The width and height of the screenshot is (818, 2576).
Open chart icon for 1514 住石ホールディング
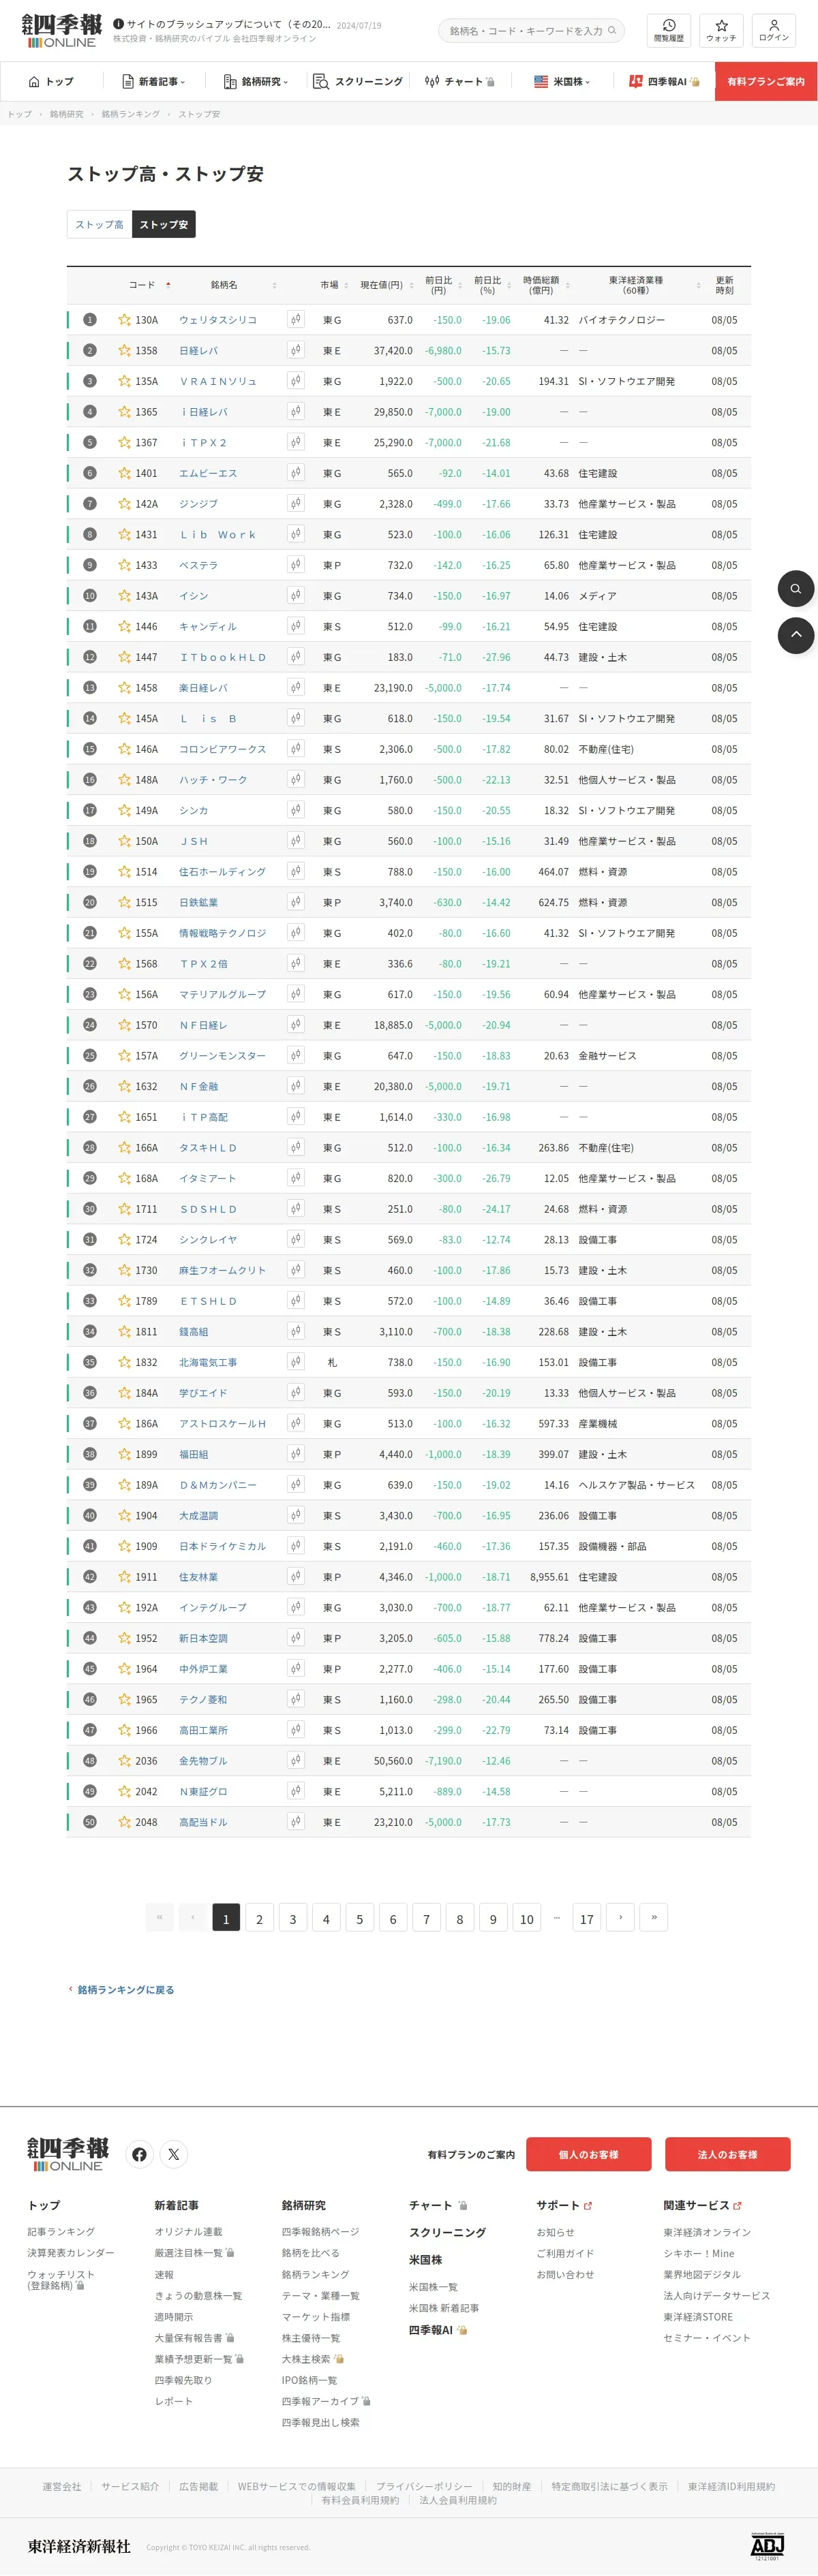click(295, 871)
